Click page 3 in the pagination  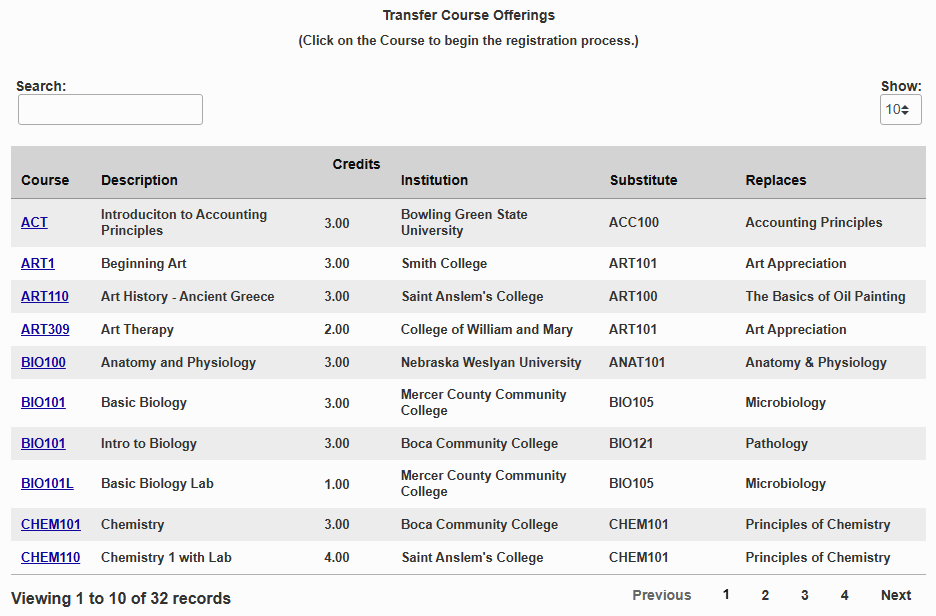point(804,594)
